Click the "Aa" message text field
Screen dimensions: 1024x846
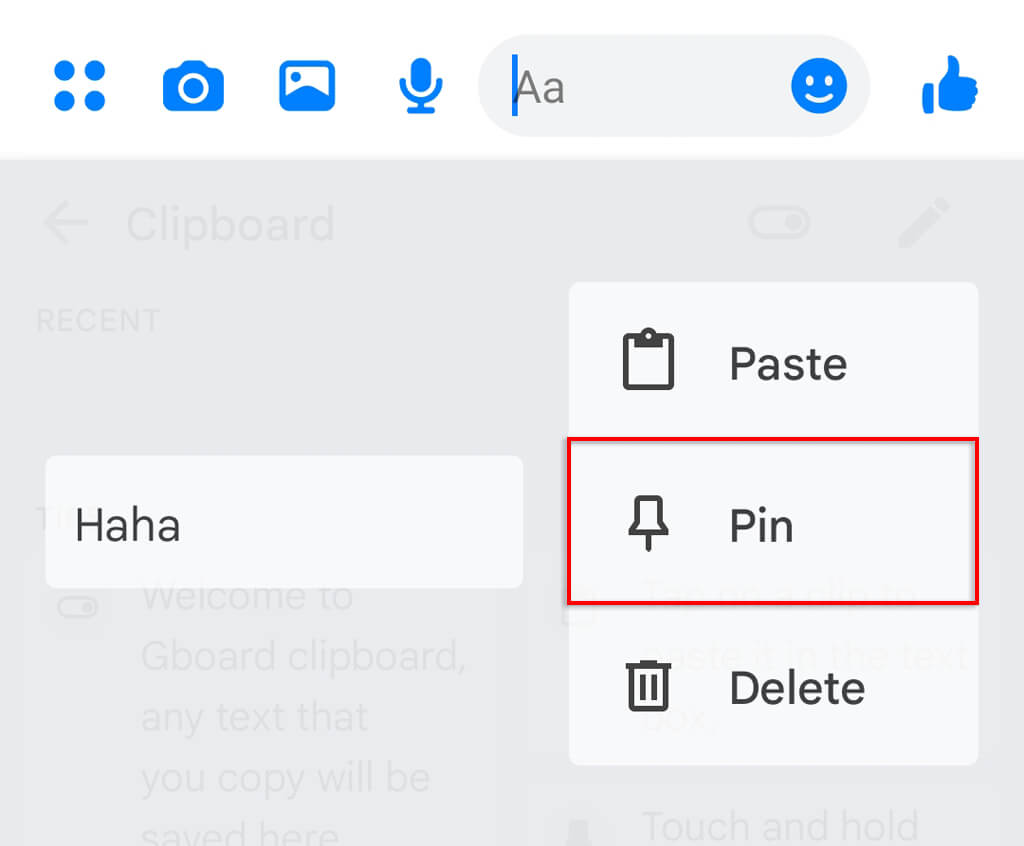point(640,86)
